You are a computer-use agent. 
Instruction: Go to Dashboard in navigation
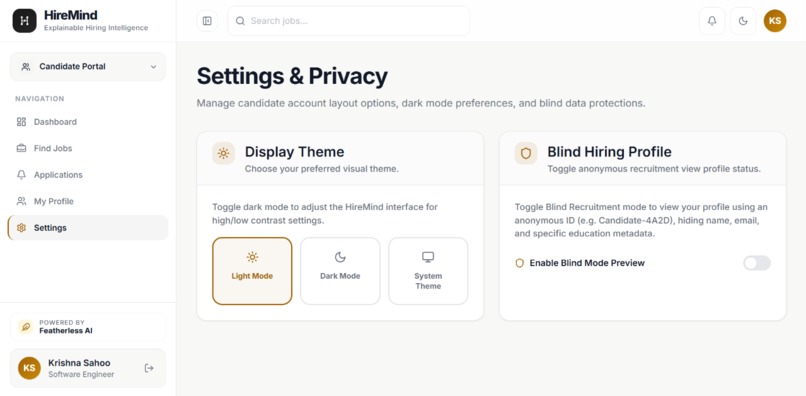[88, 122]
